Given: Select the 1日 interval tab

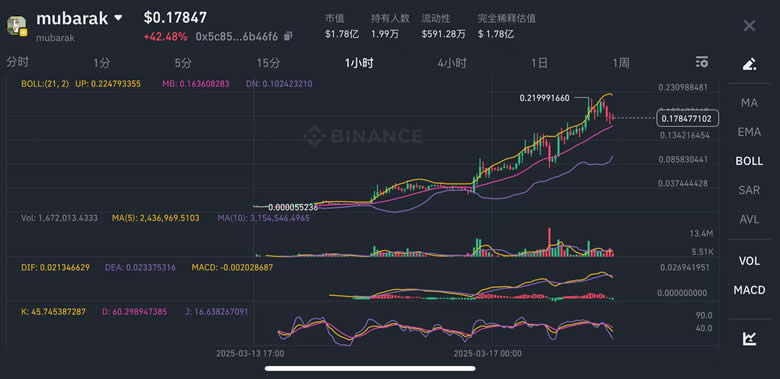Looking at the screenshot, I should click(x=539, y=63).
